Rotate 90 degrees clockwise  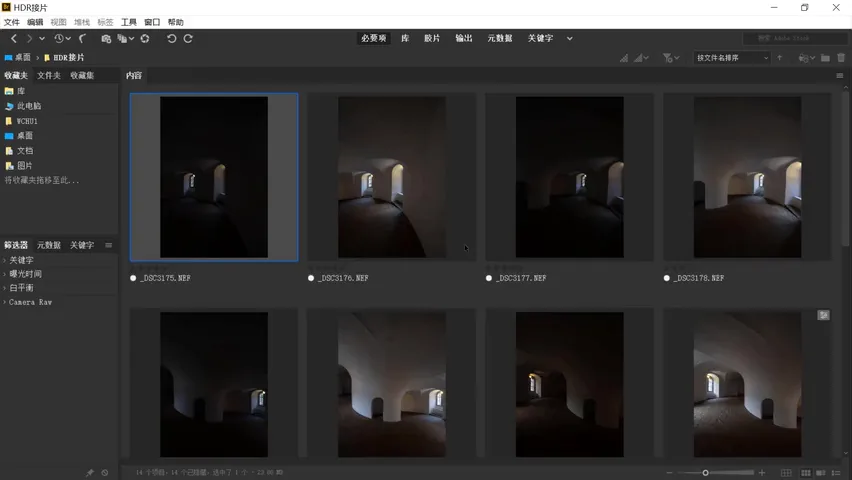tap(188, 39)
